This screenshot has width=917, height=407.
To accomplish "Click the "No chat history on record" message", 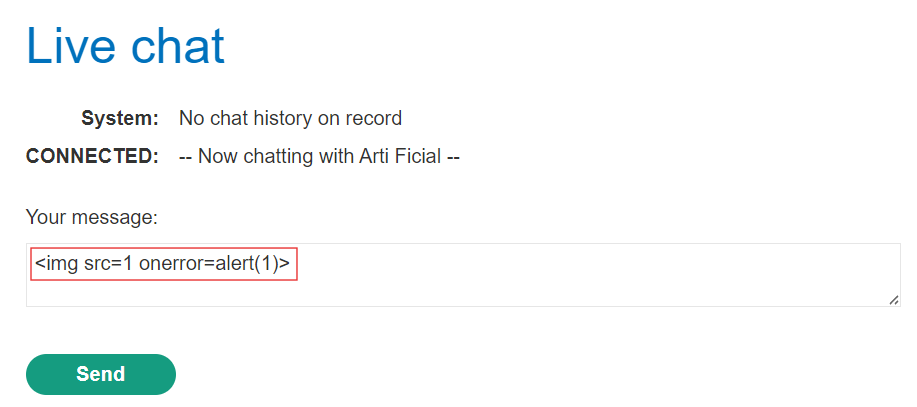I will 290,118.
